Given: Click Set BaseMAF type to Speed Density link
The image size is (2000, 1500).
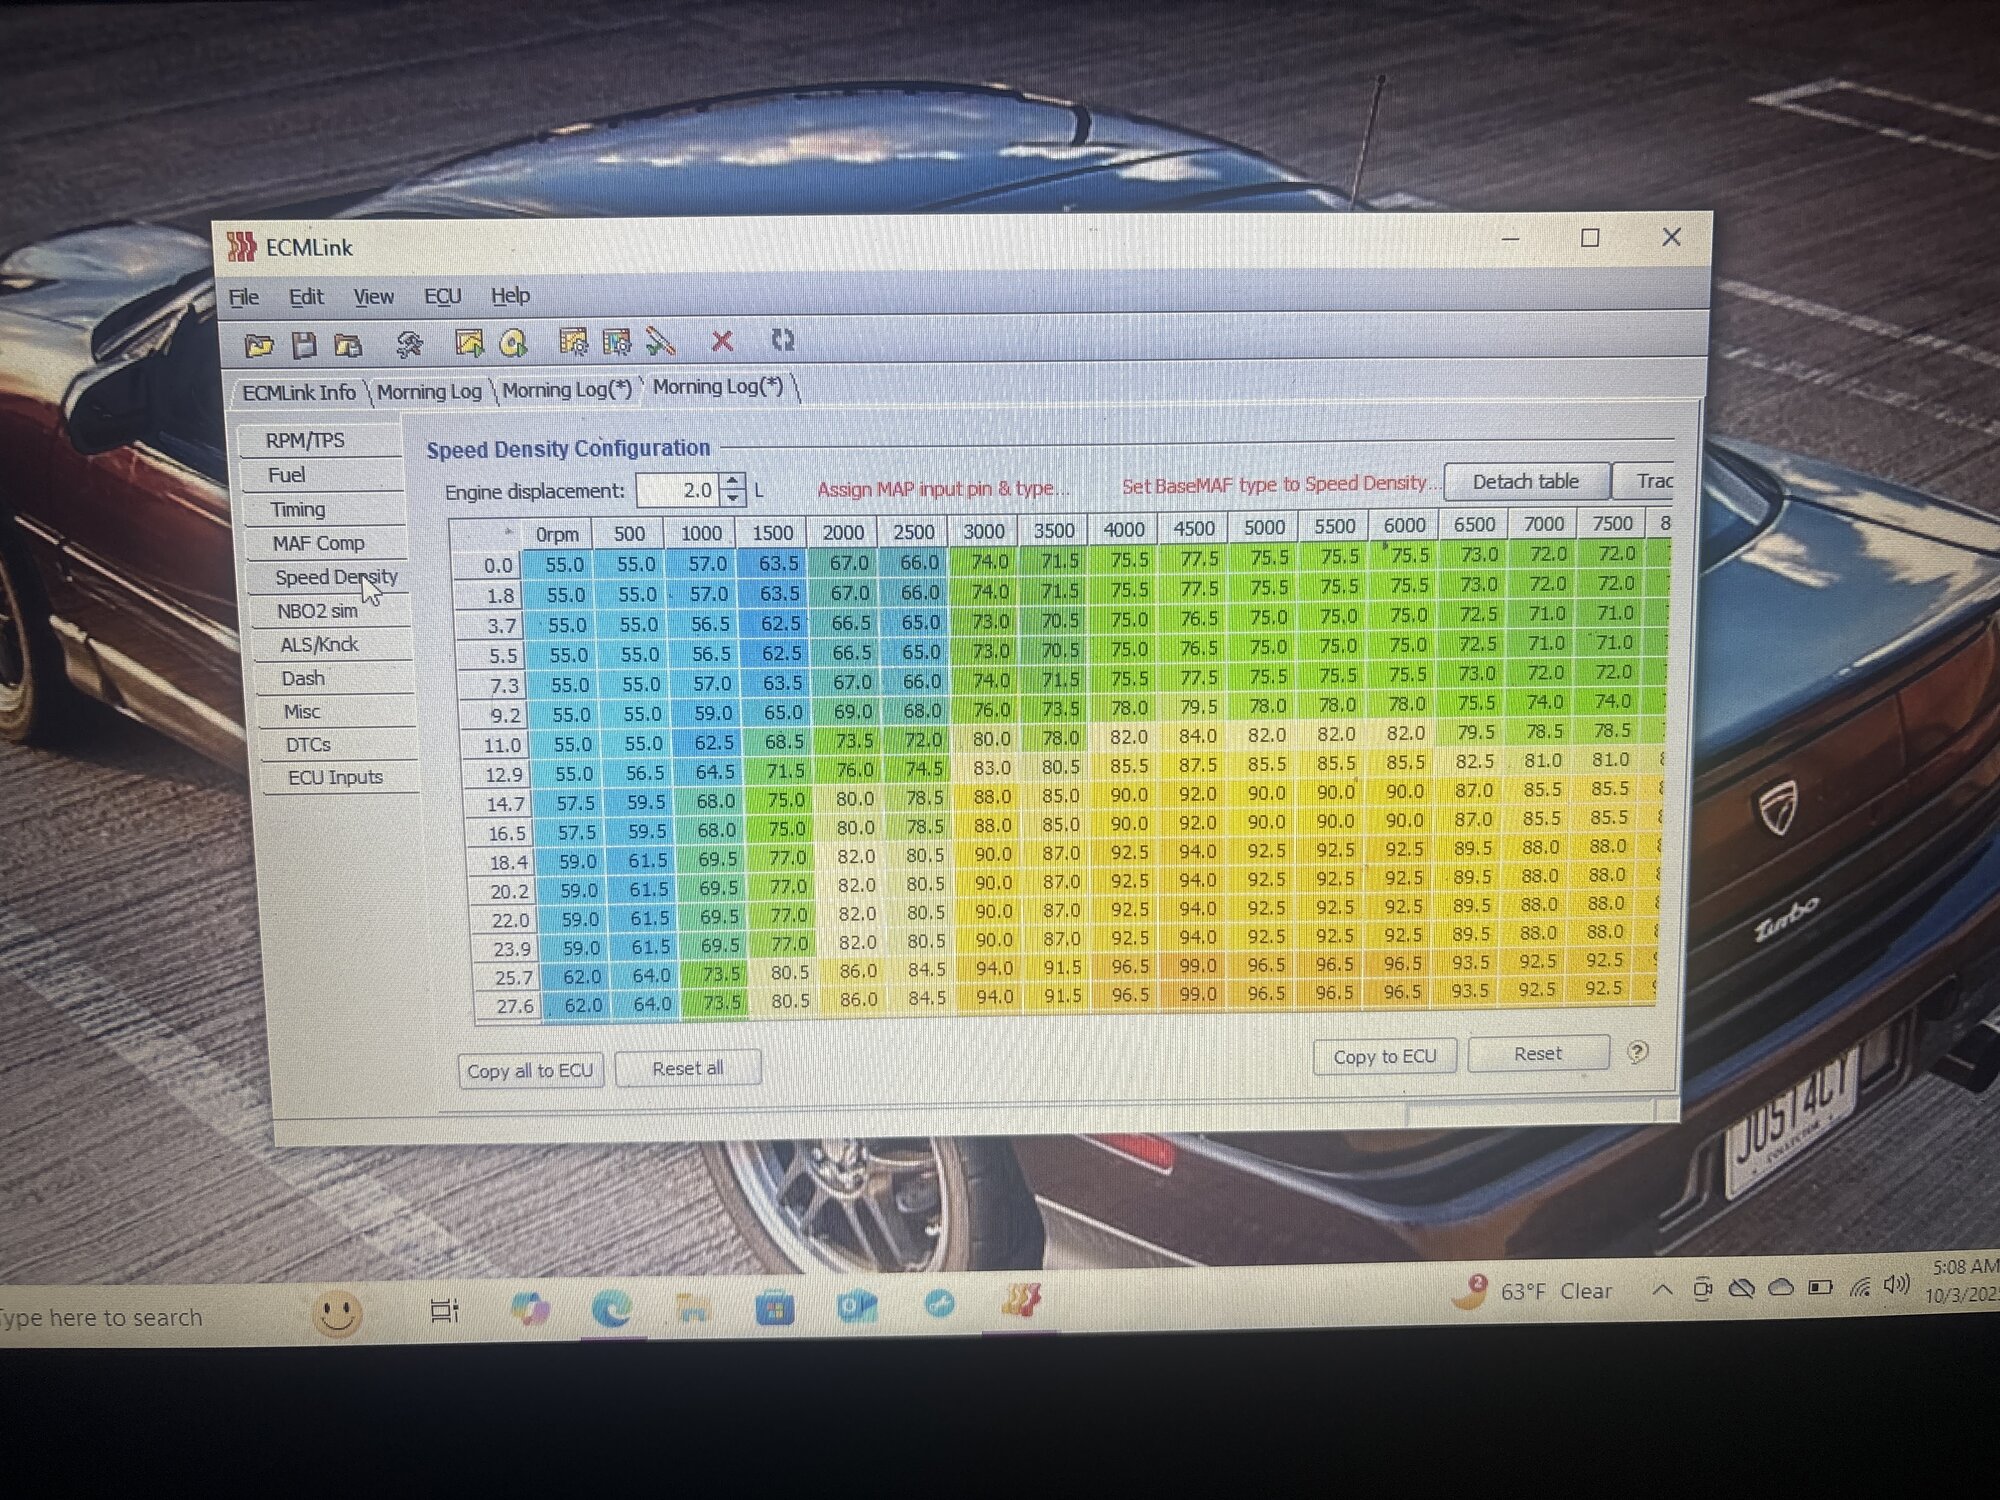Looking at the screenshot, I should 1279,484.
